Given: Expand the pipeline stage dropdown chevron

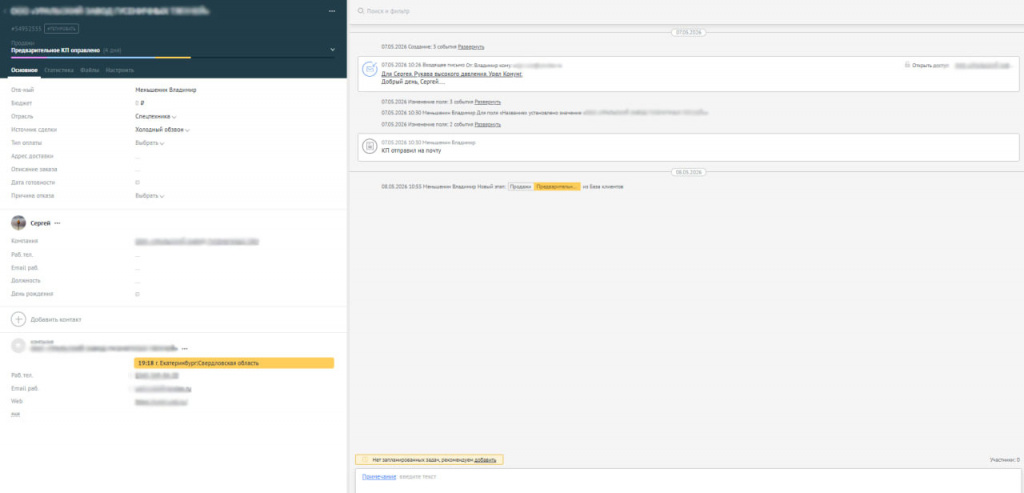Looking at the screenshot, I should pos(332,50).
